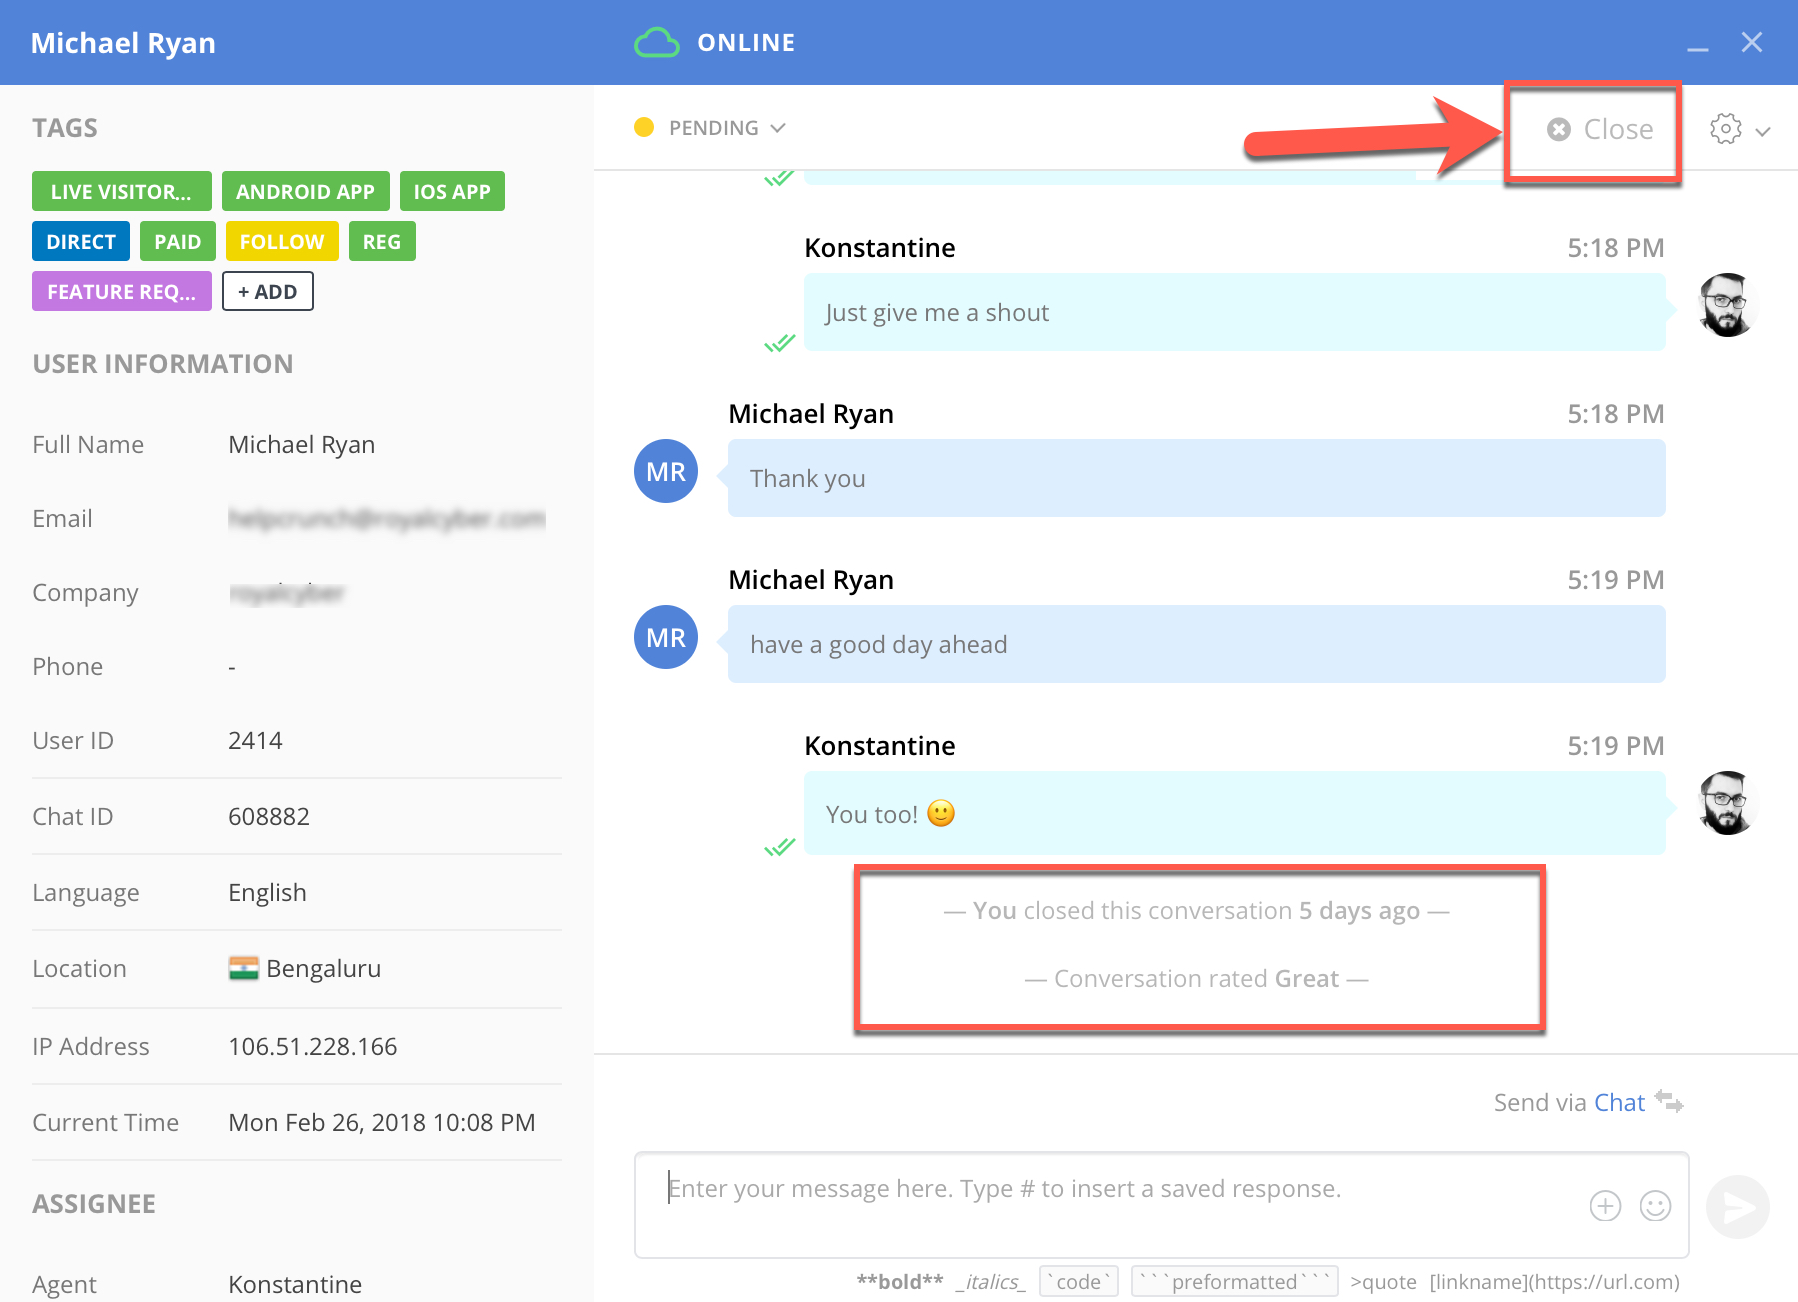Click the Language value English
The height and width of the screenshot is (1302, 1798).
coord(267,892)
